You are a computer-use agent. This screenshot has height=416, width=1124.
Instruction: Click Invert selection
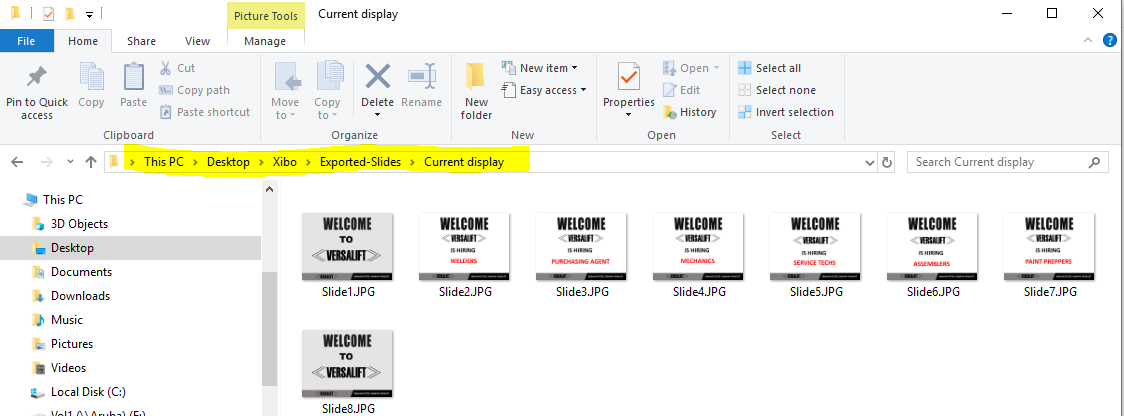[786, 112]
